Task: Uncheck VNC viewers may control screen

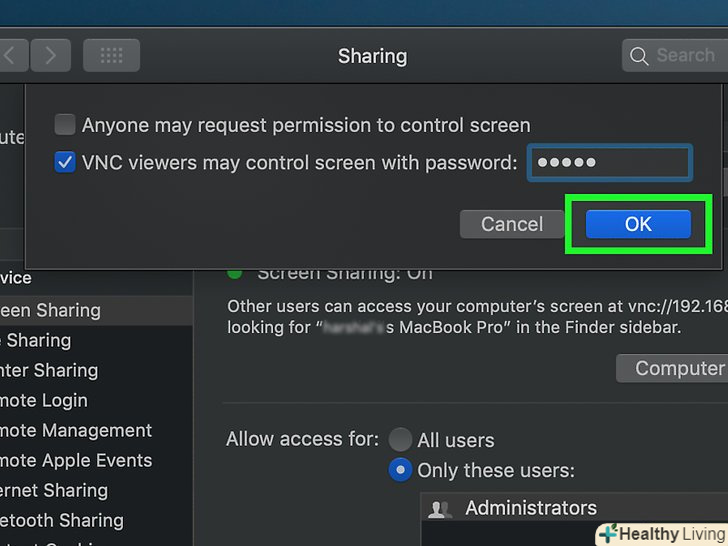Action: (x=65, y=162)
